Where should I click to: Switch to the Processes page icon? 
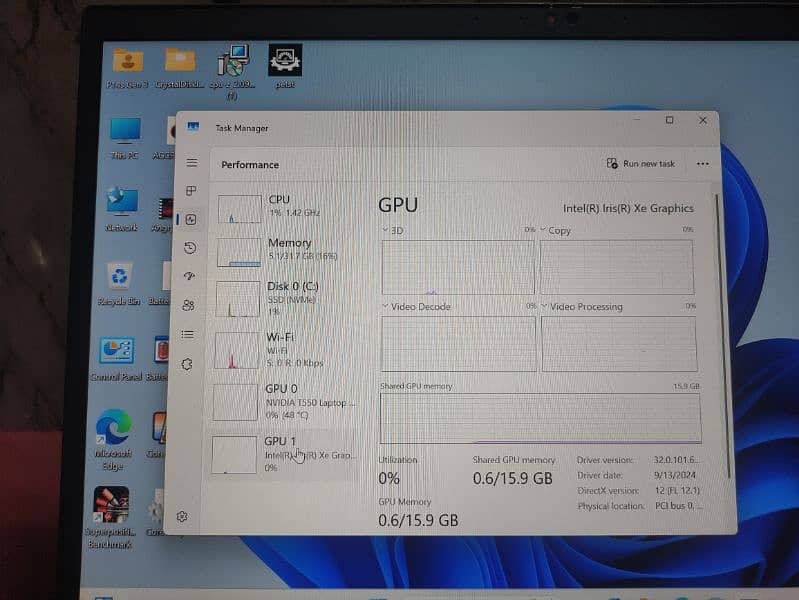(x=191, y=191)
